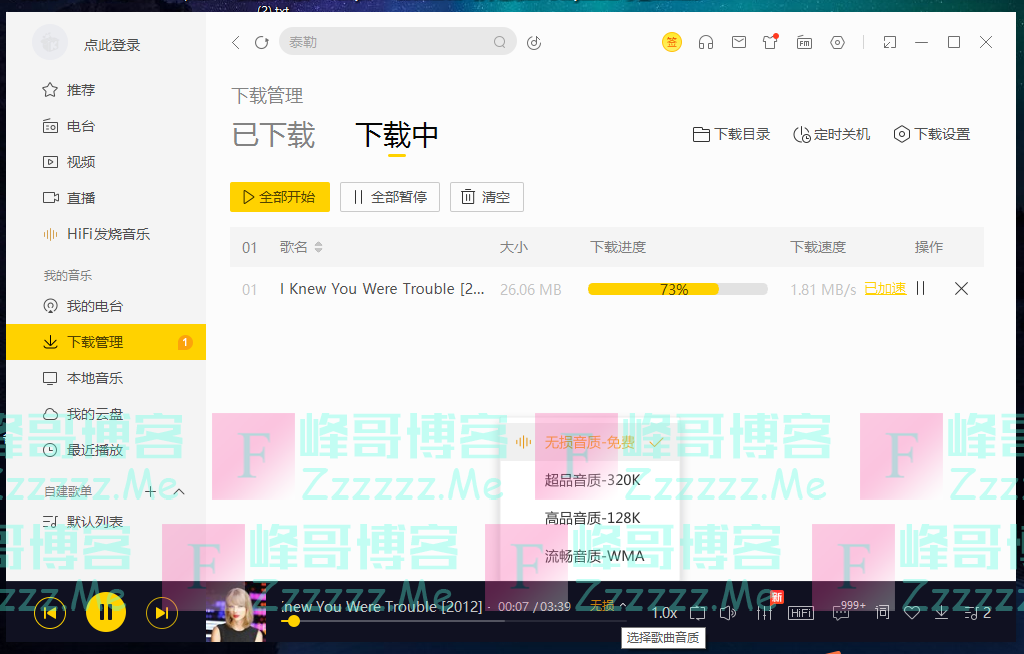This screenshot has height=654, width=1024.
Task: Switch to the 已下载 tab
Action: coord(273,135)
